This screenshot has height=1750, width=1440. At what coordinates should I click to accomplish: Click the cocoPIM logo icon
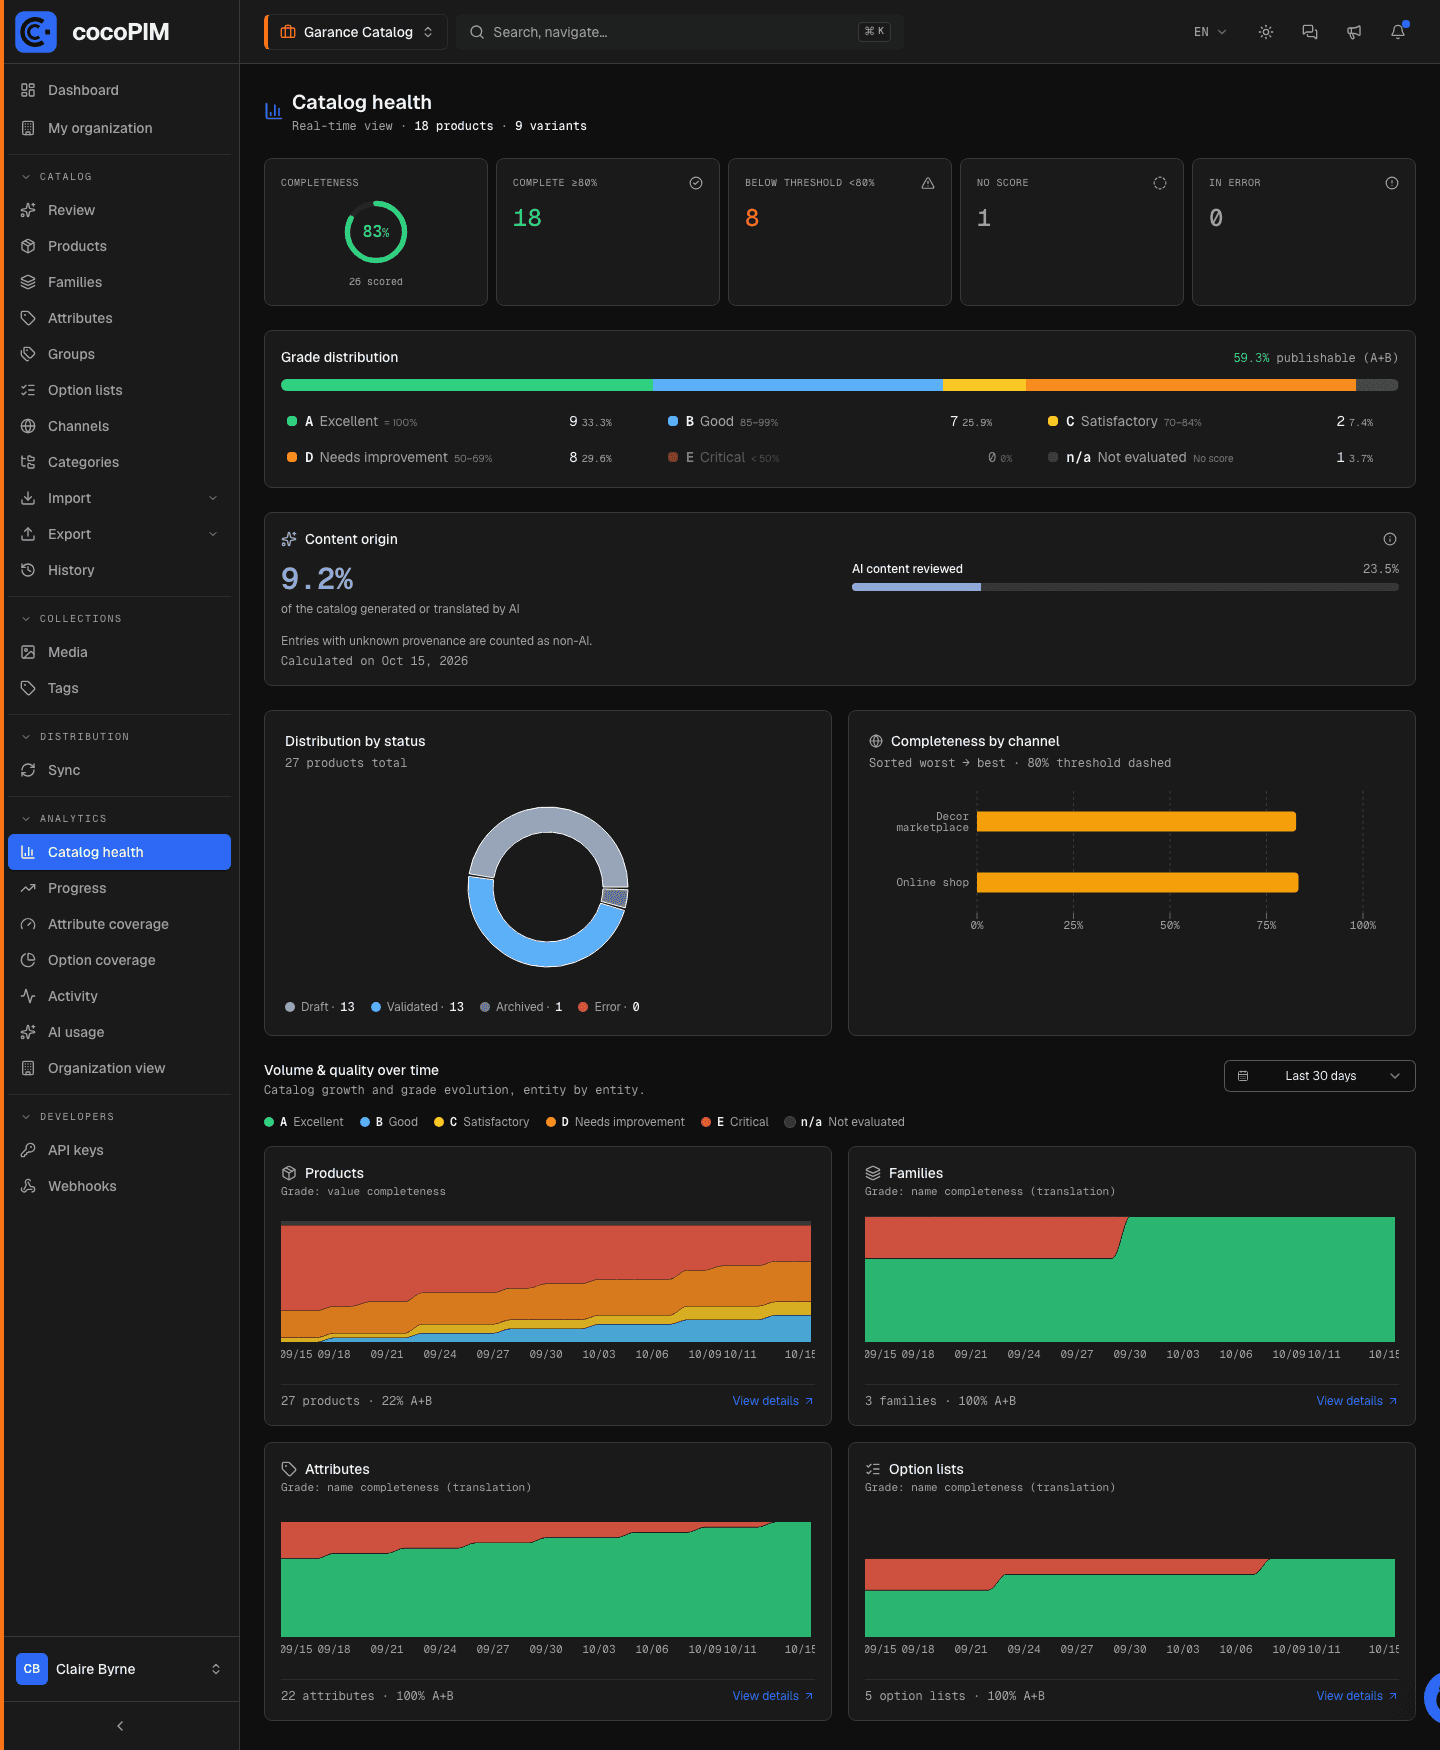click(x=36, y=32)
